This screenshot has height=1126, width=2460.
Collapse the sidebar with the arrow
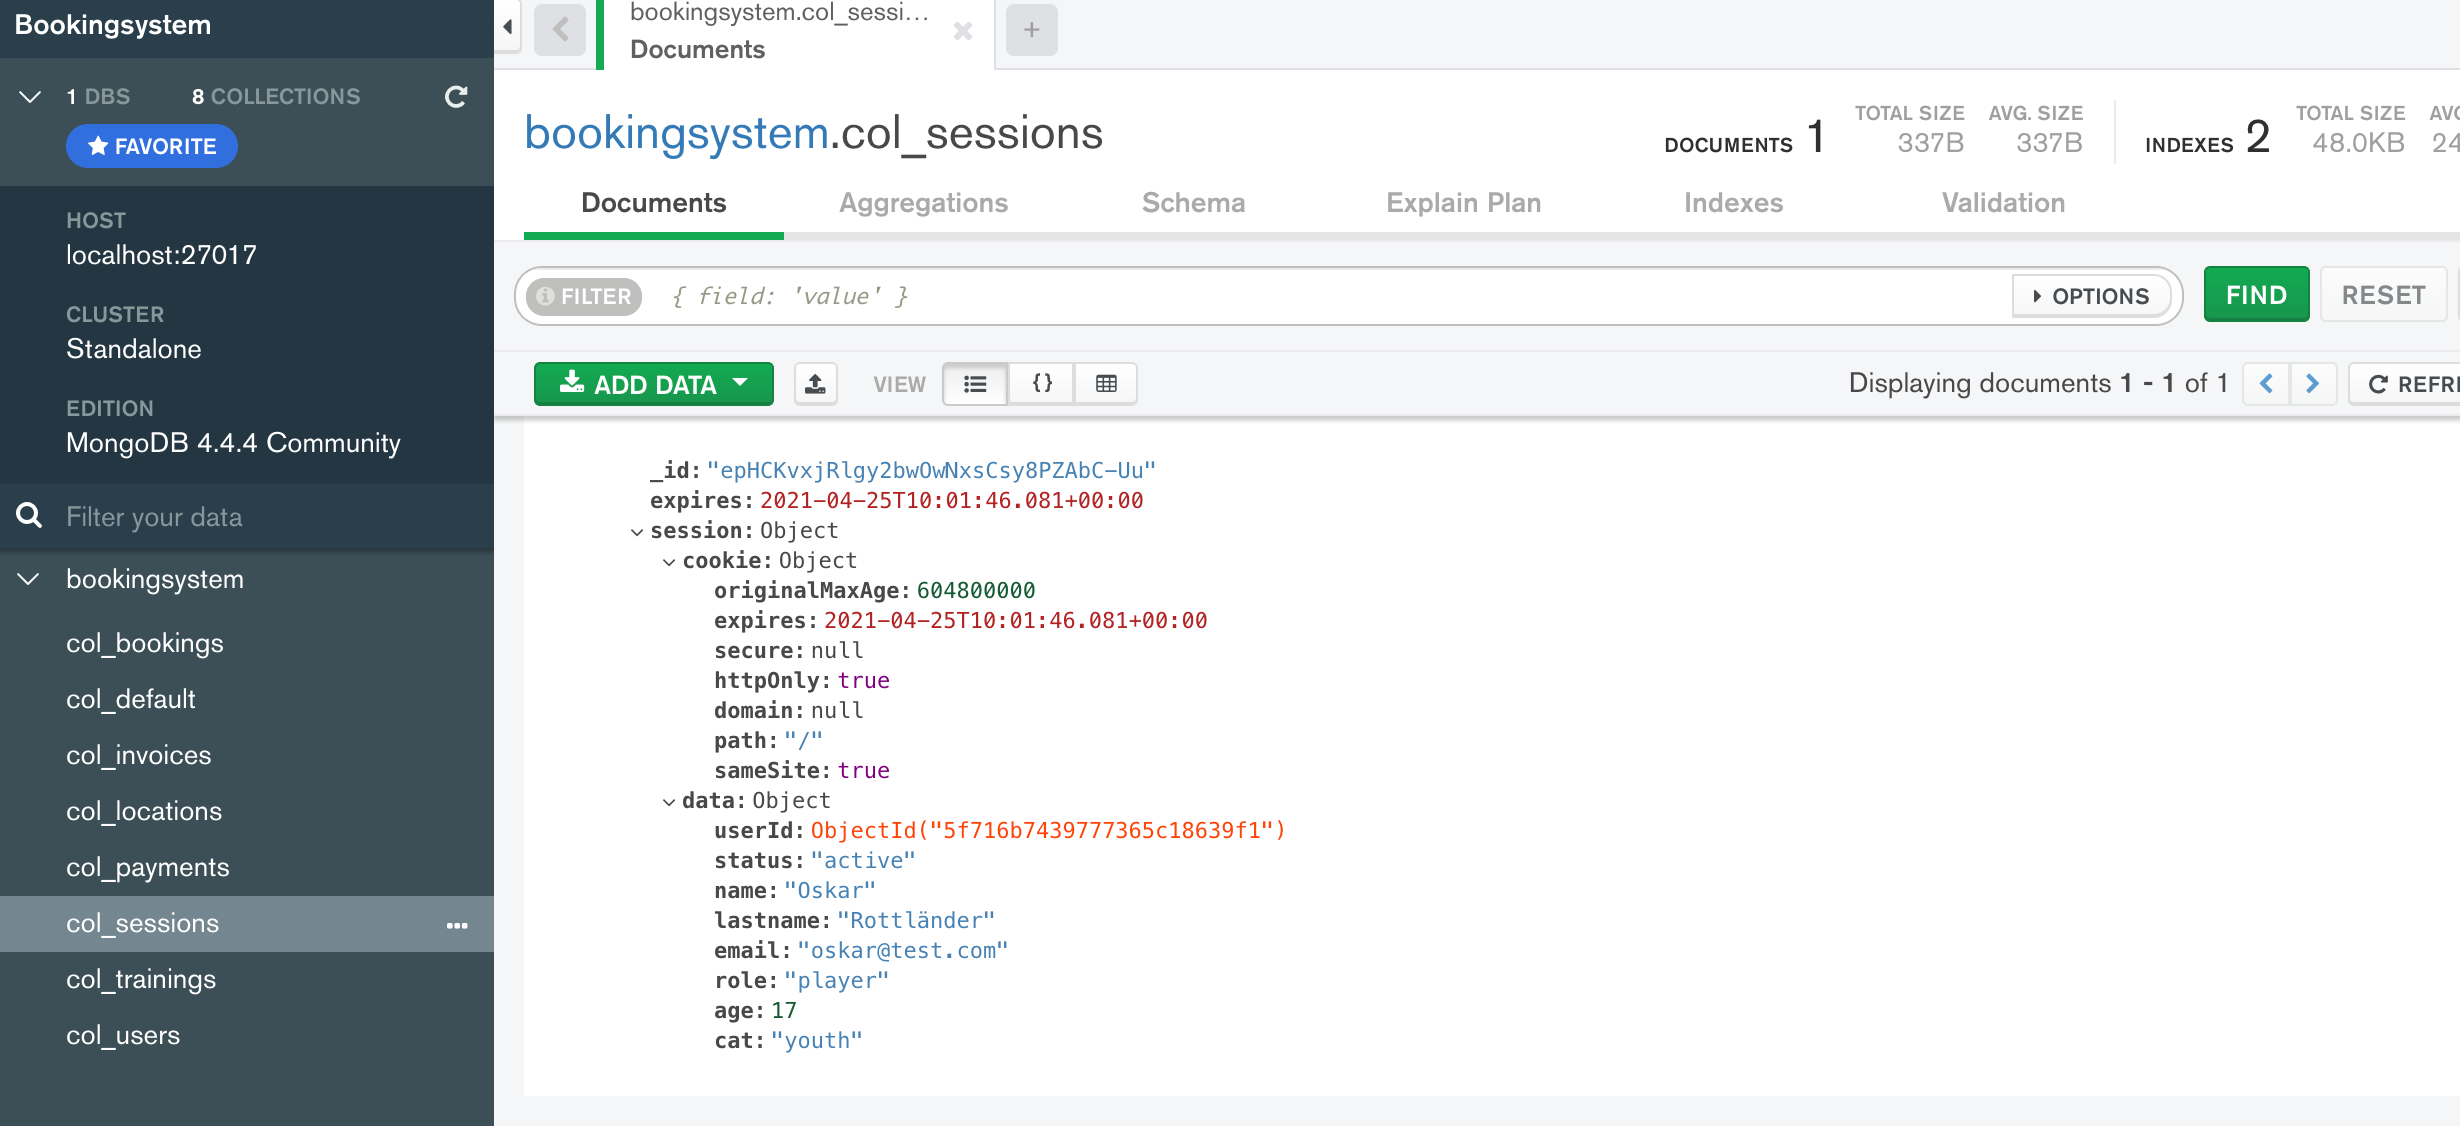point(508,27)
